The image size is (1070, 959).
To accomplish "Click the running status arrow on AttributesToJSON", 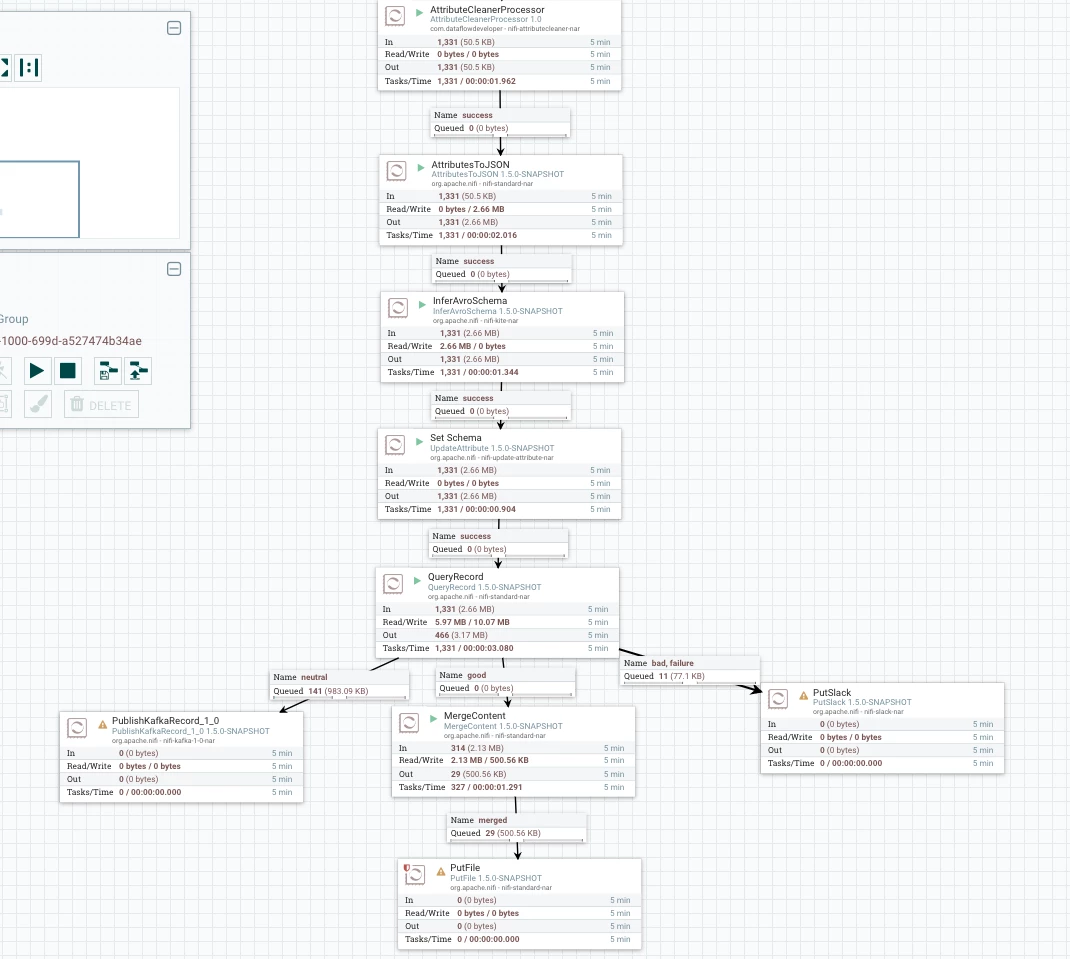I will [x=421, y=167].
